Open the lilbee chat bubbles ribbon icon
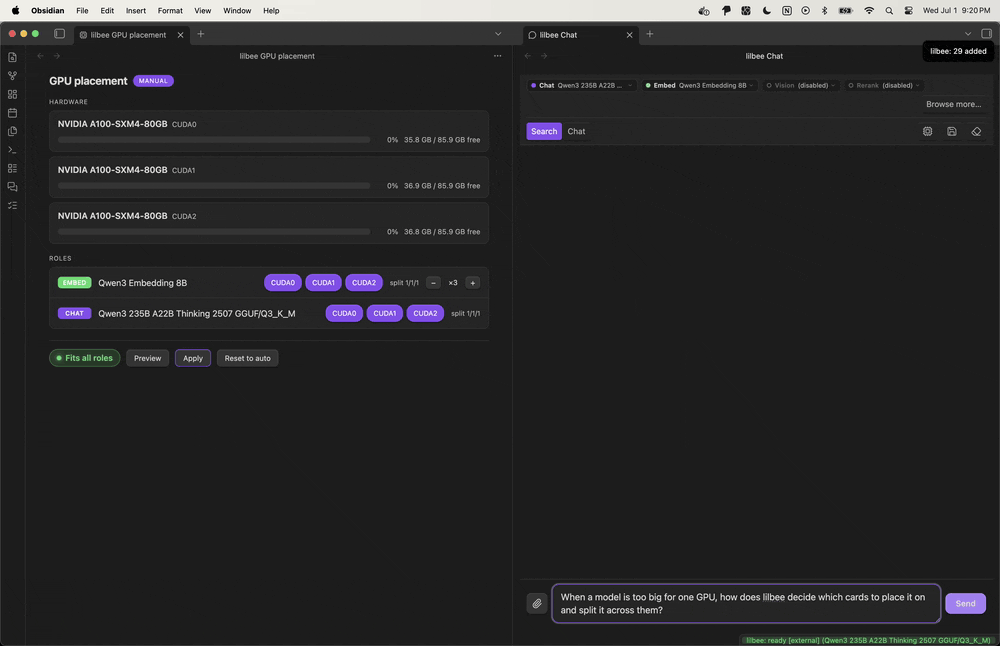The image size is (1000, 646). 12,187
